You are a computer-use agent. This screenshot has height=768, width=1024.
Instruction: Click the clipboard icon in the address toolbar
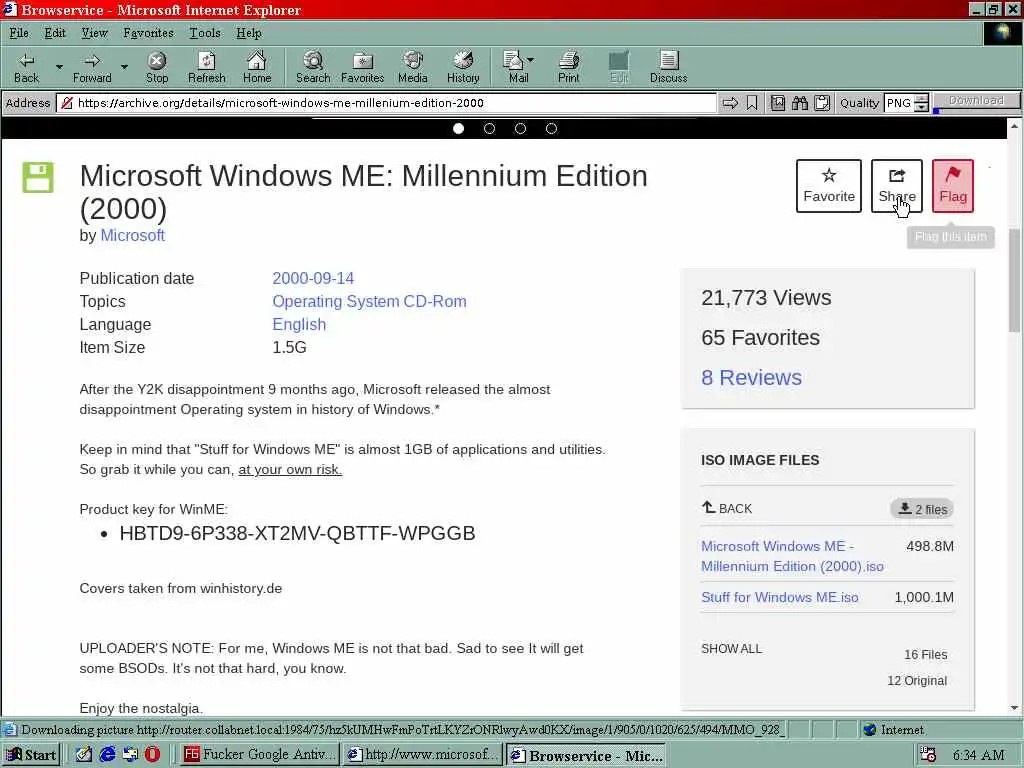(822, 103)
